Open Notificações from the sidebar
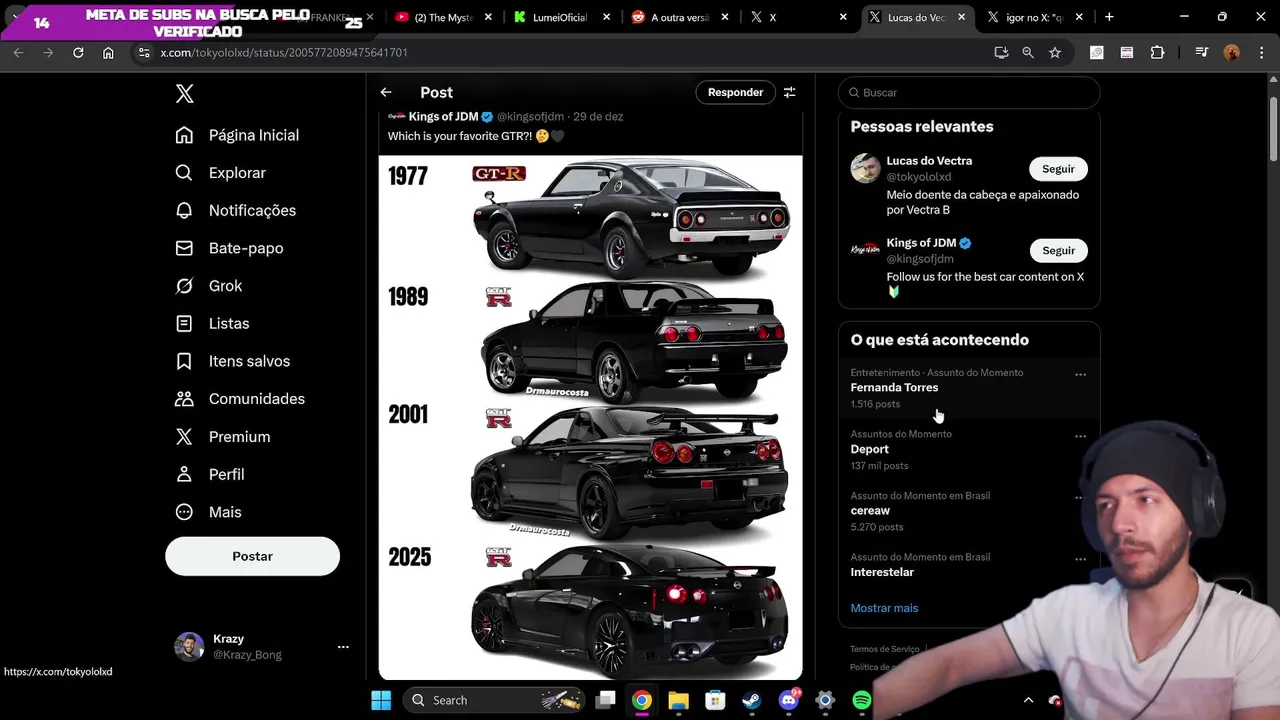This screenshot has height=720, width=1280. [236, 210]
